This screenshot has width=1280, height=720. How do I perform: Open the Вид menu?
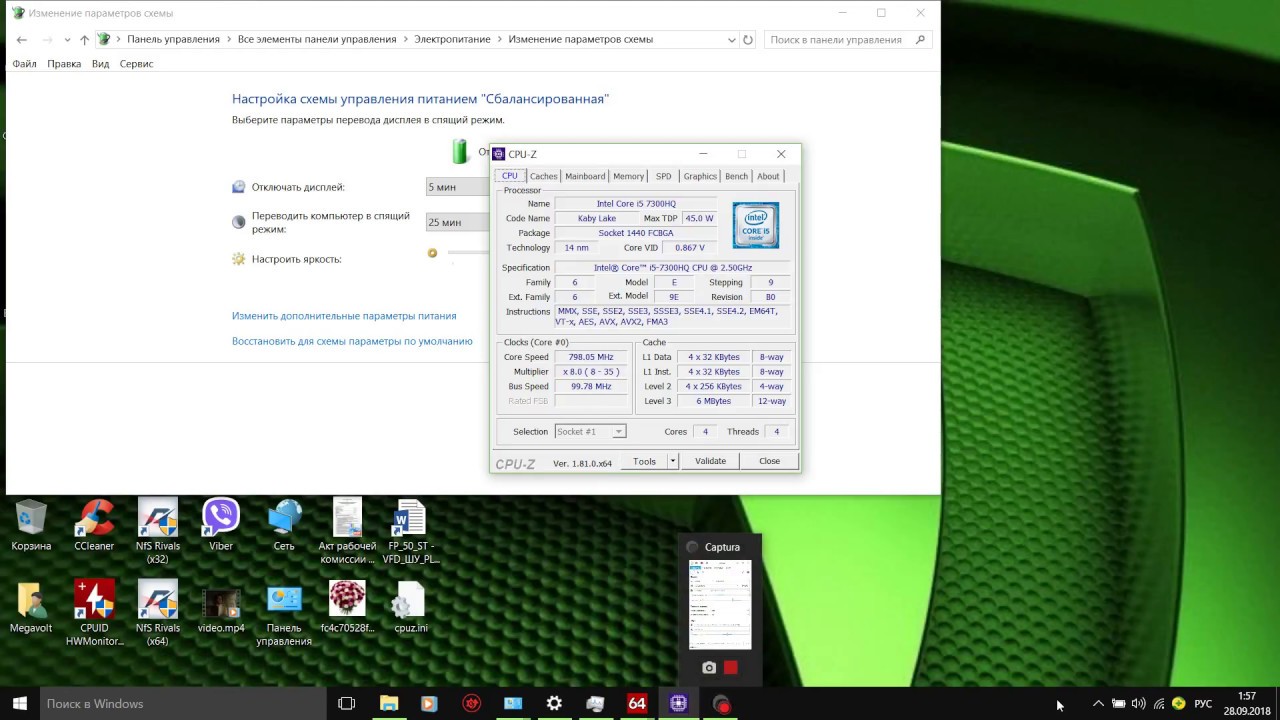[x=100, y=64]
